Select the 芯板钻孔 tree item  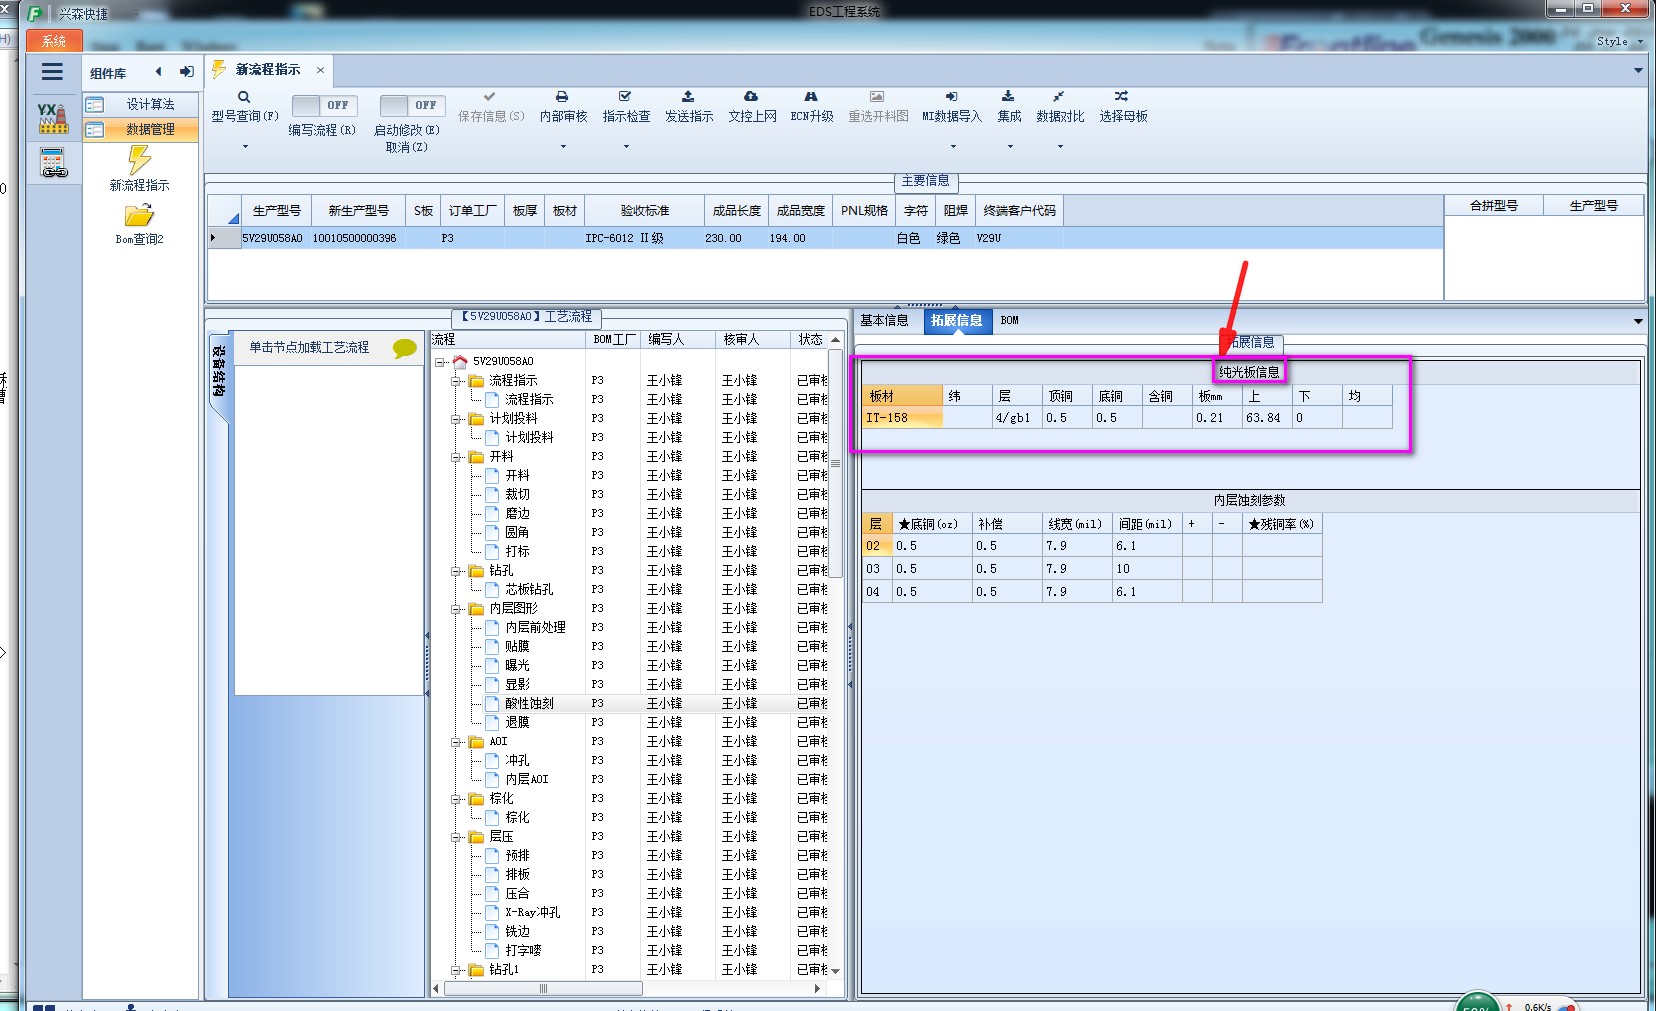[529, 590]
